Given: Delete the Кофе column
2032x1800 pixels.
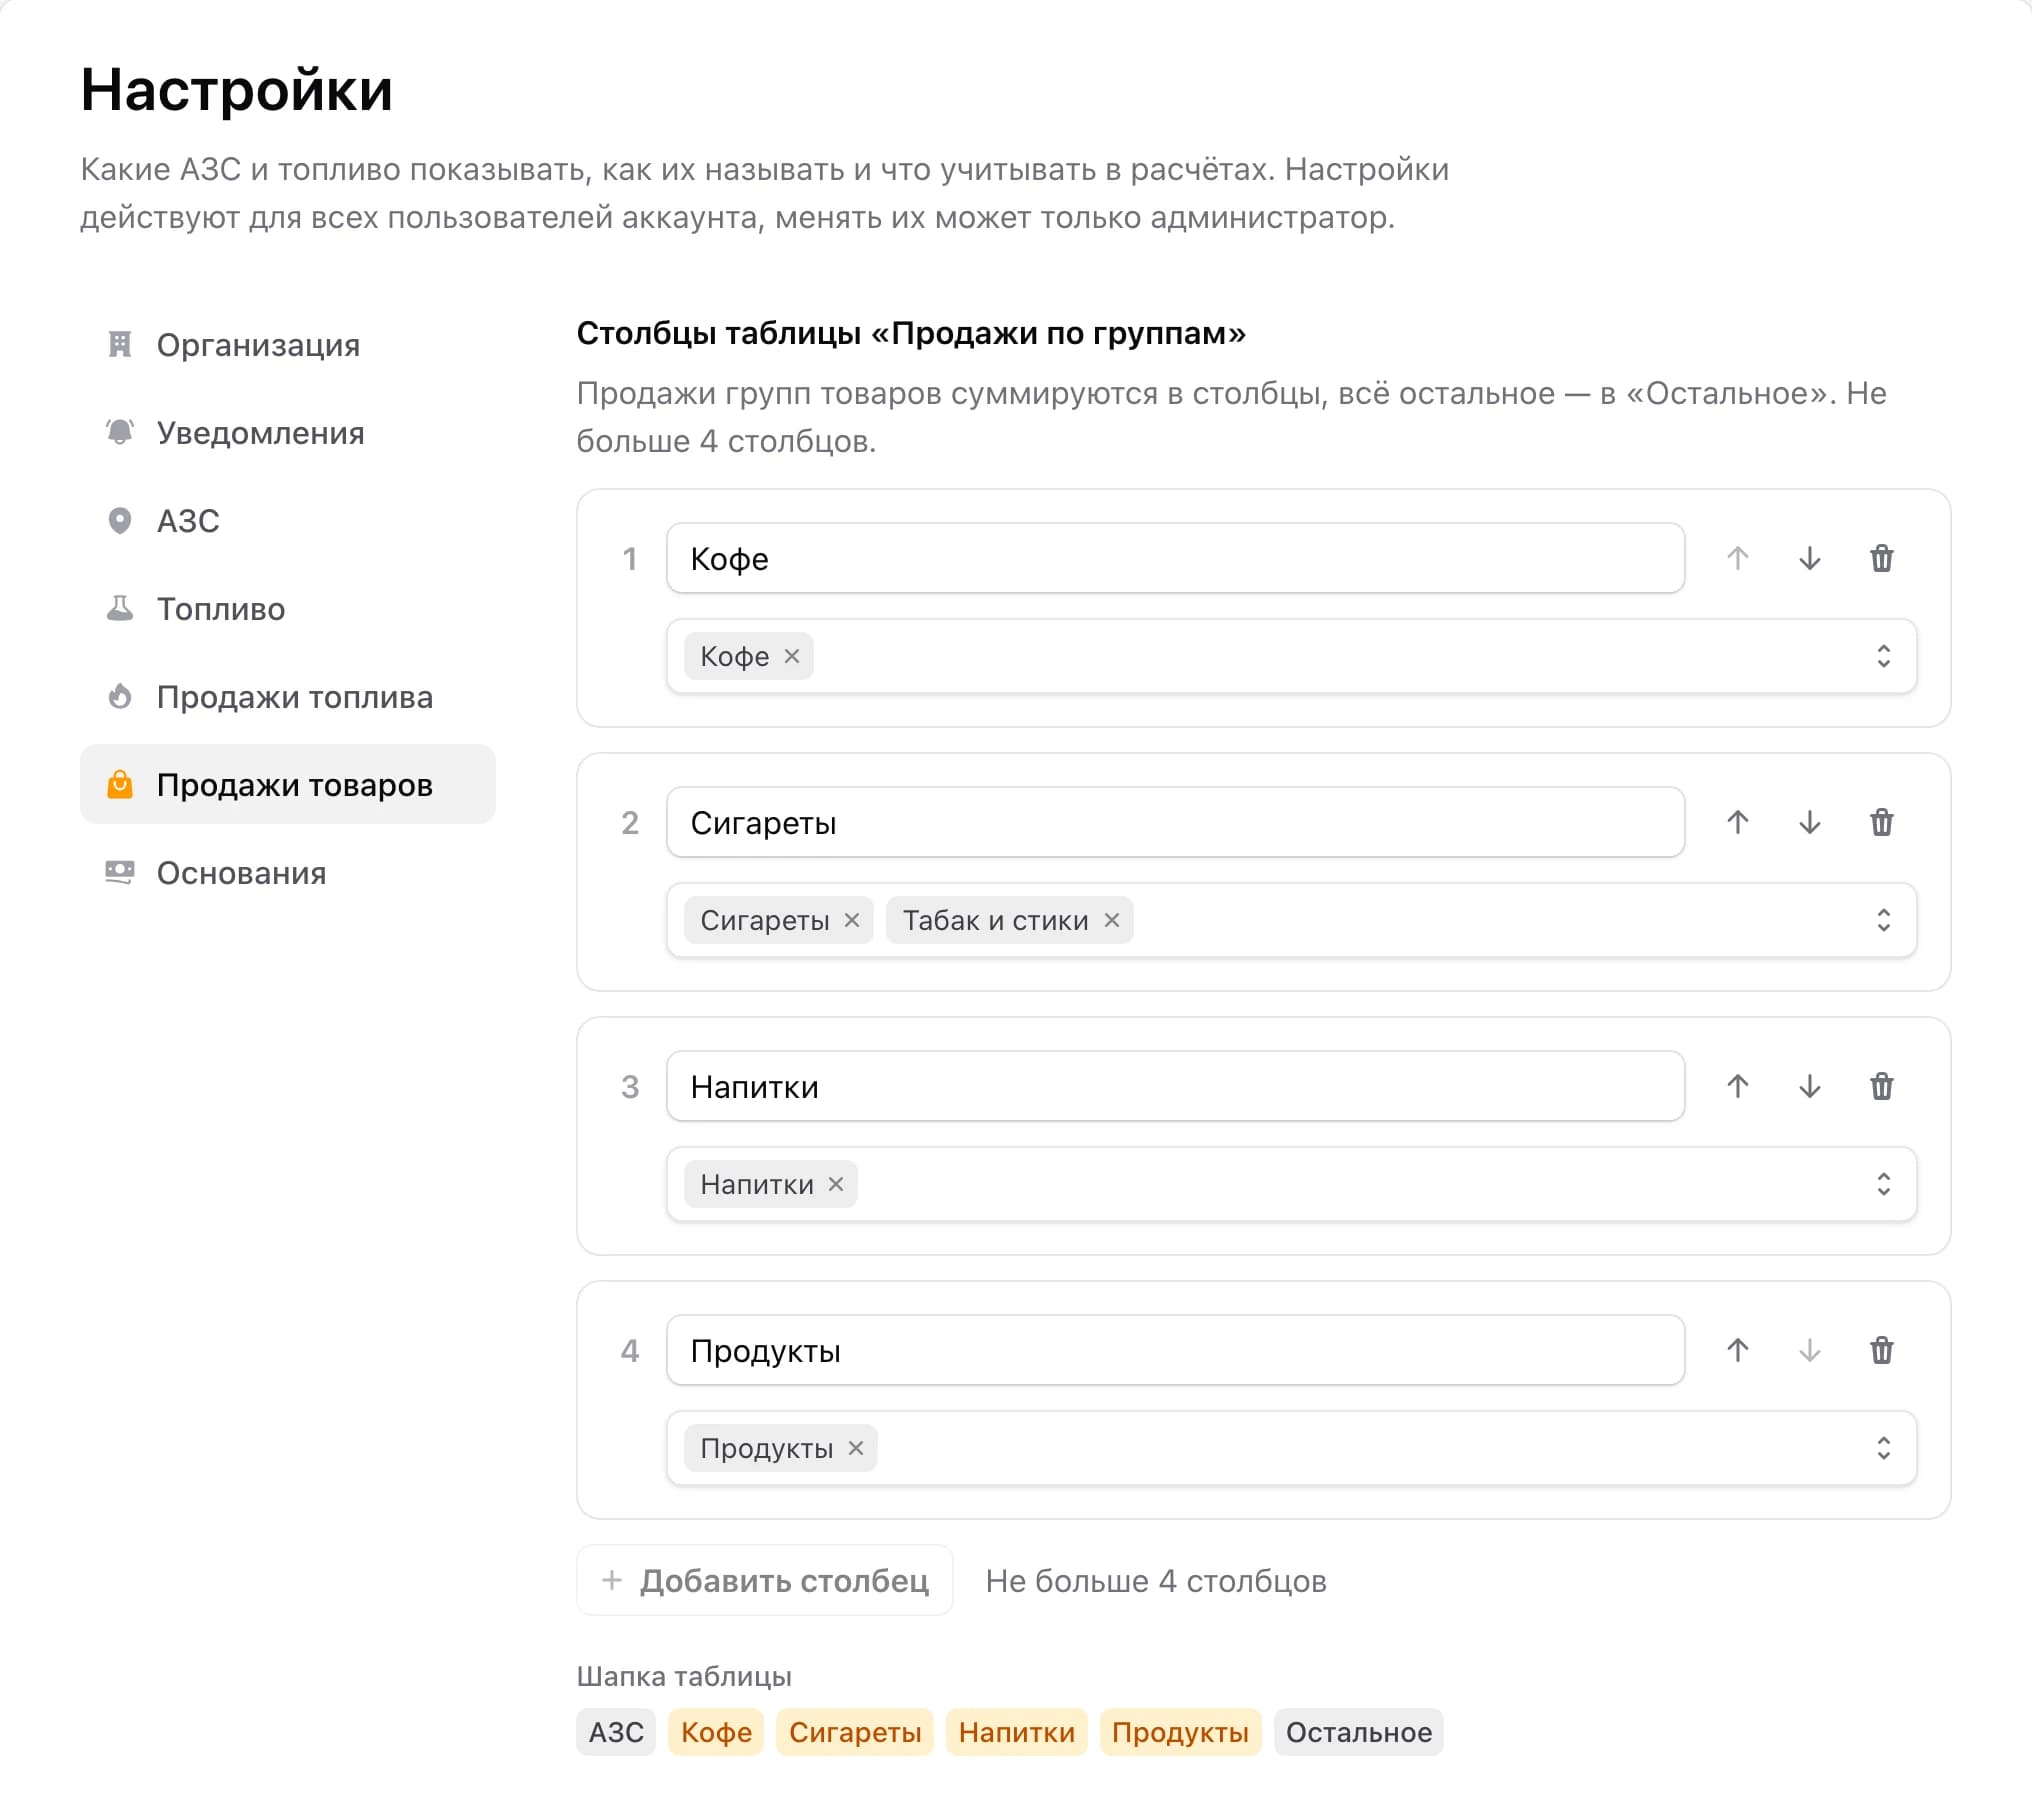Looking at the screenshot, I should pos(1881,558).
